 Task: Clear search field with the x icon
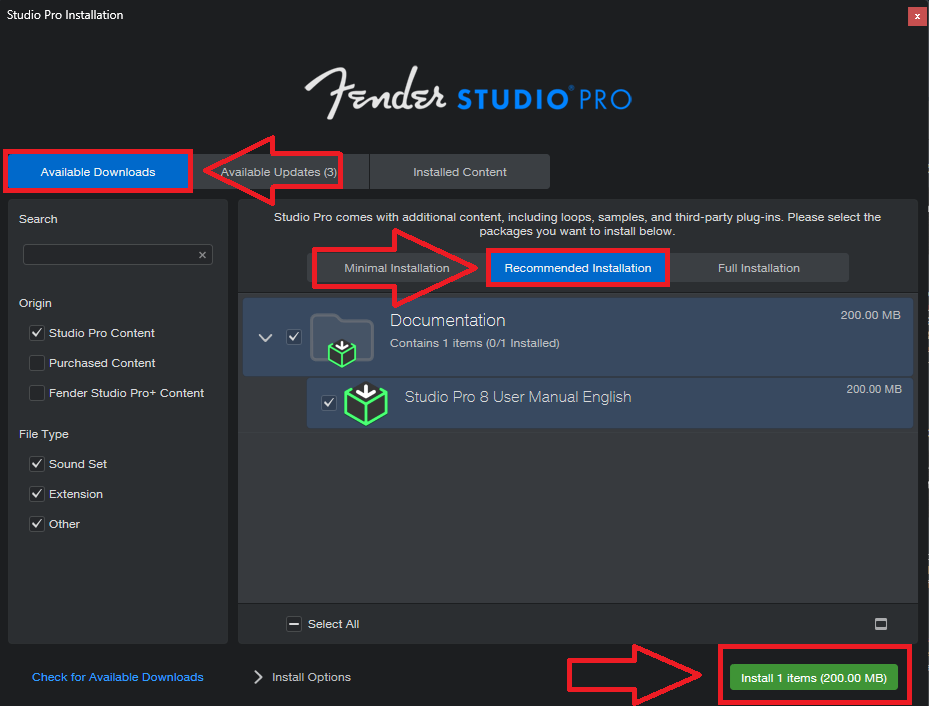coord(202,255)
